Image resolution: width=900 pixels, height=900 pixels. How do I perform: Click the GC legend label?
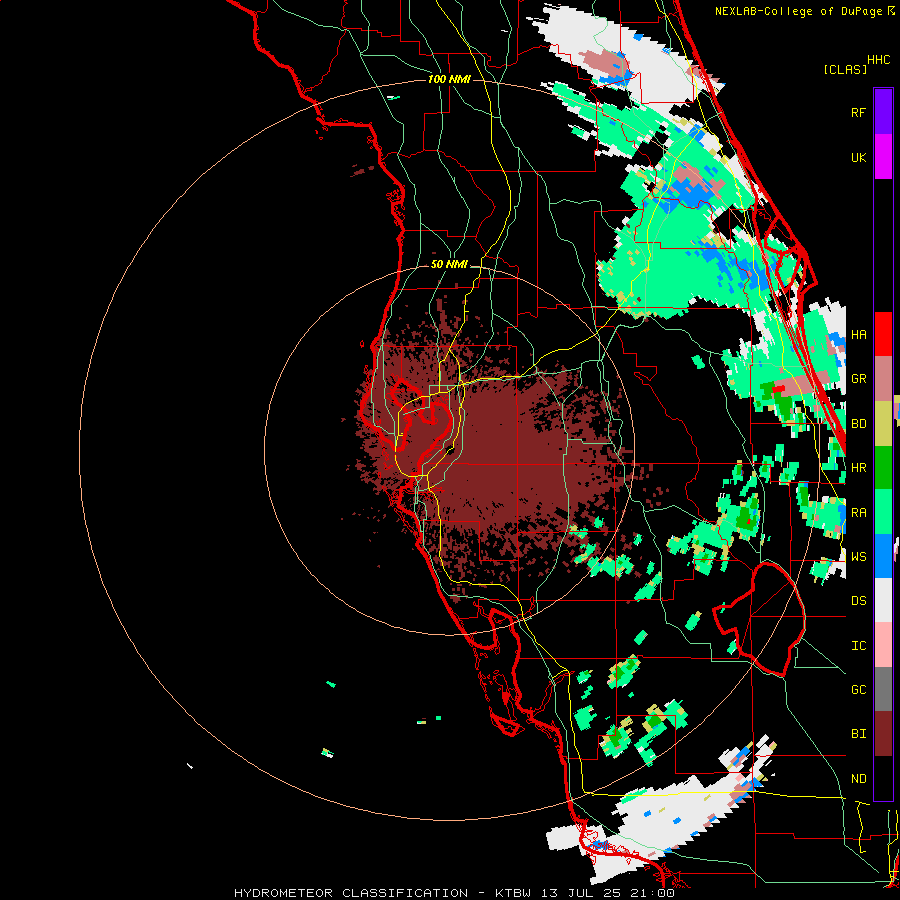click(x=858, y=690)
